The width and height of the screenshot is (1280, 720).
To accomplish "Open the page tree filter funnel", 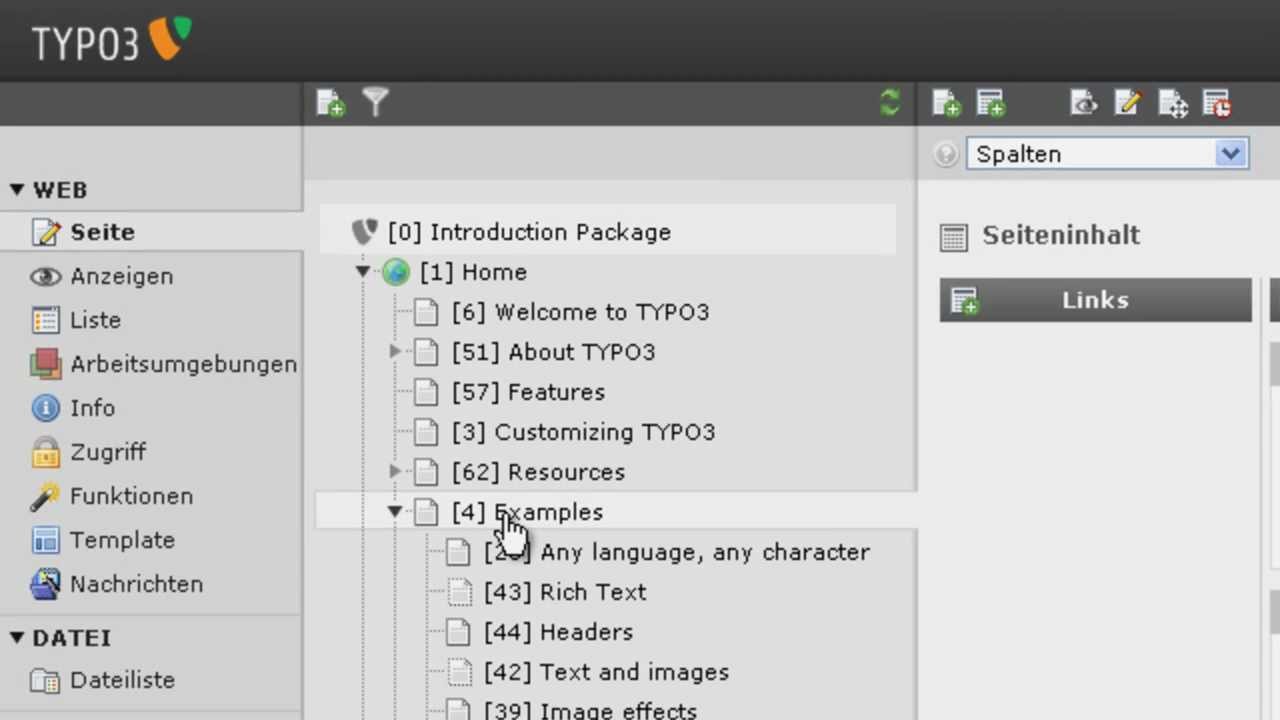I will [x=375, y=102].
